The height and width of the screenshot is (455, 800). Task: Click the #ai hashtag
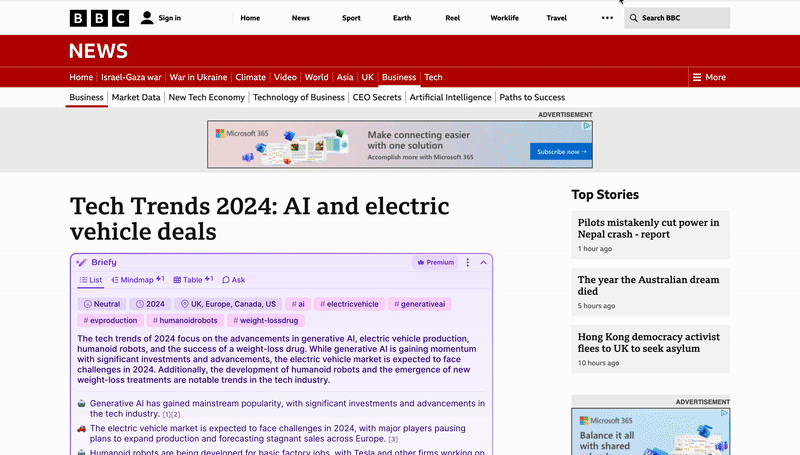pos(298,304)
